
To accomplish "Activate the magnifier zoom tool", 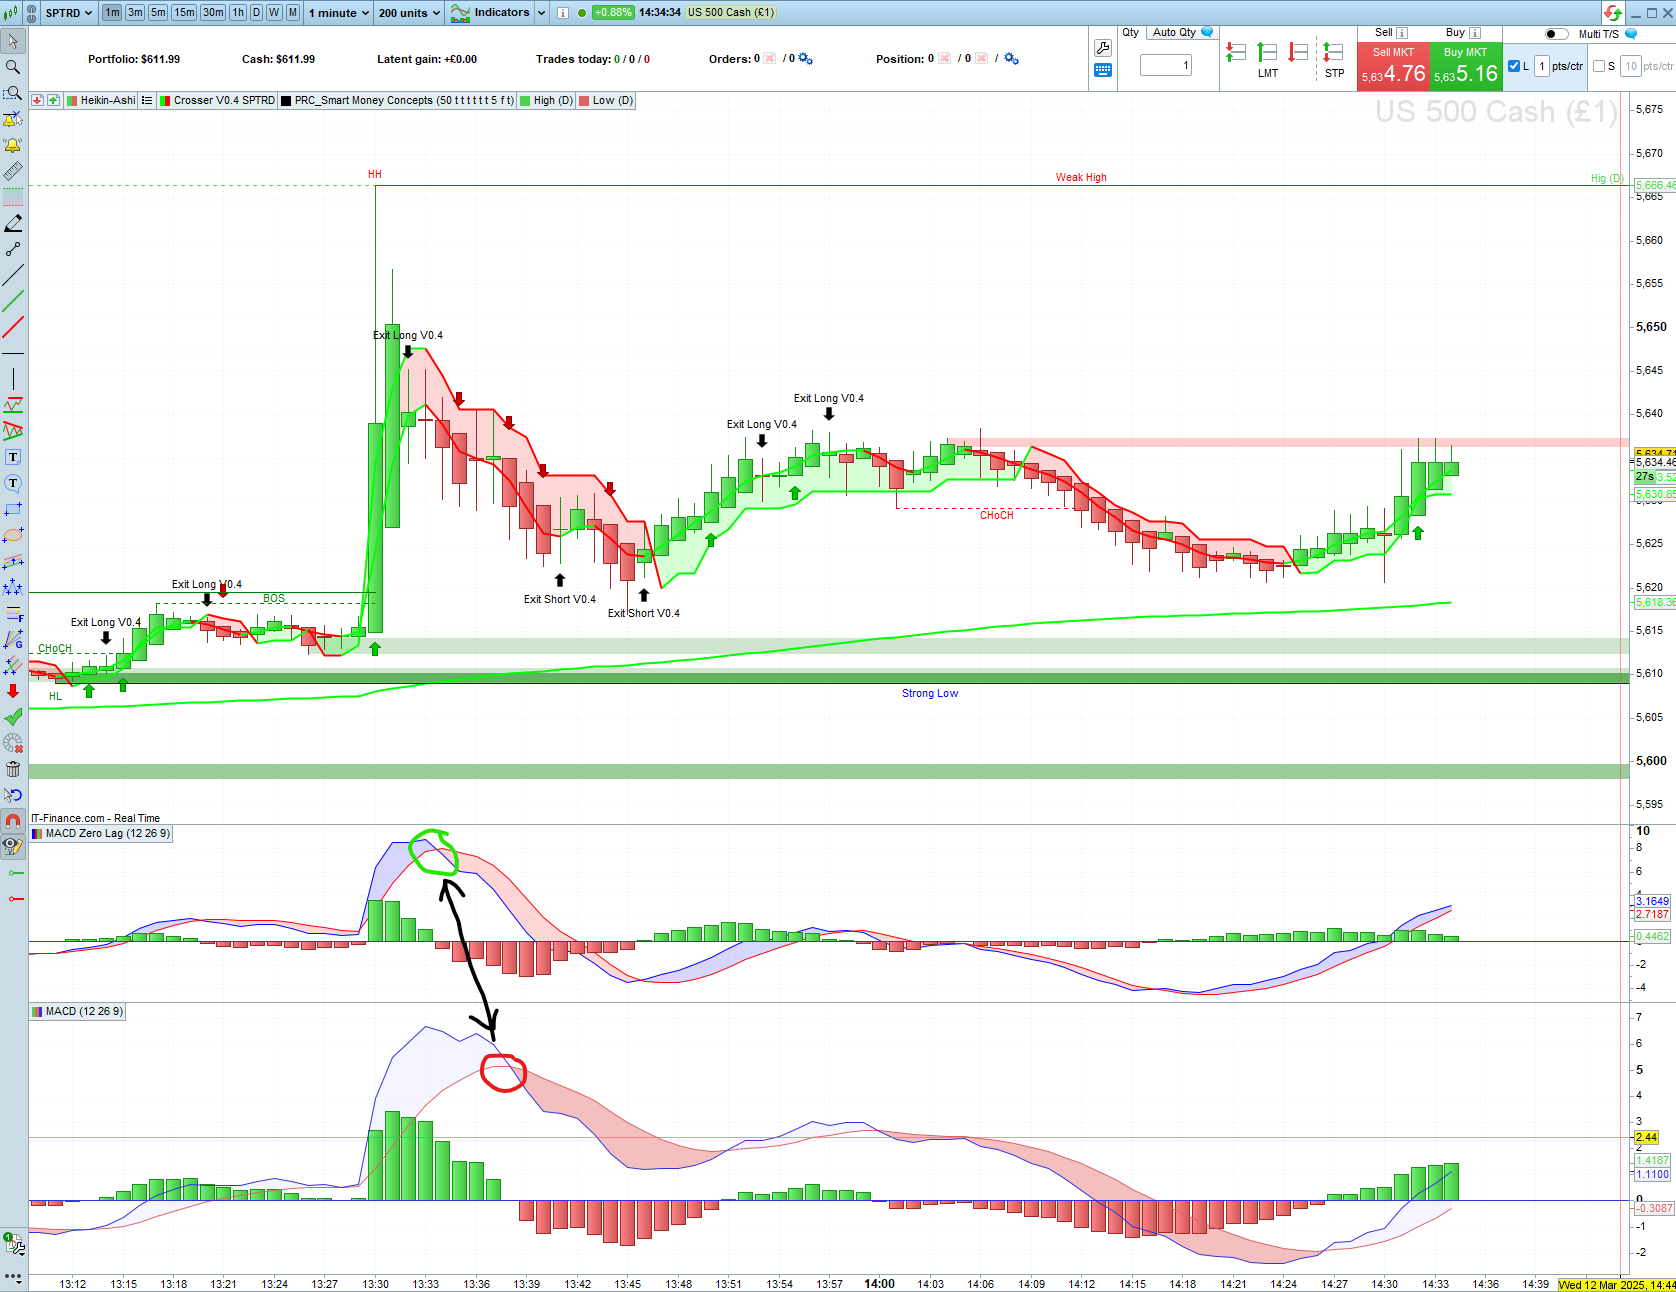I will click(13, 67).
